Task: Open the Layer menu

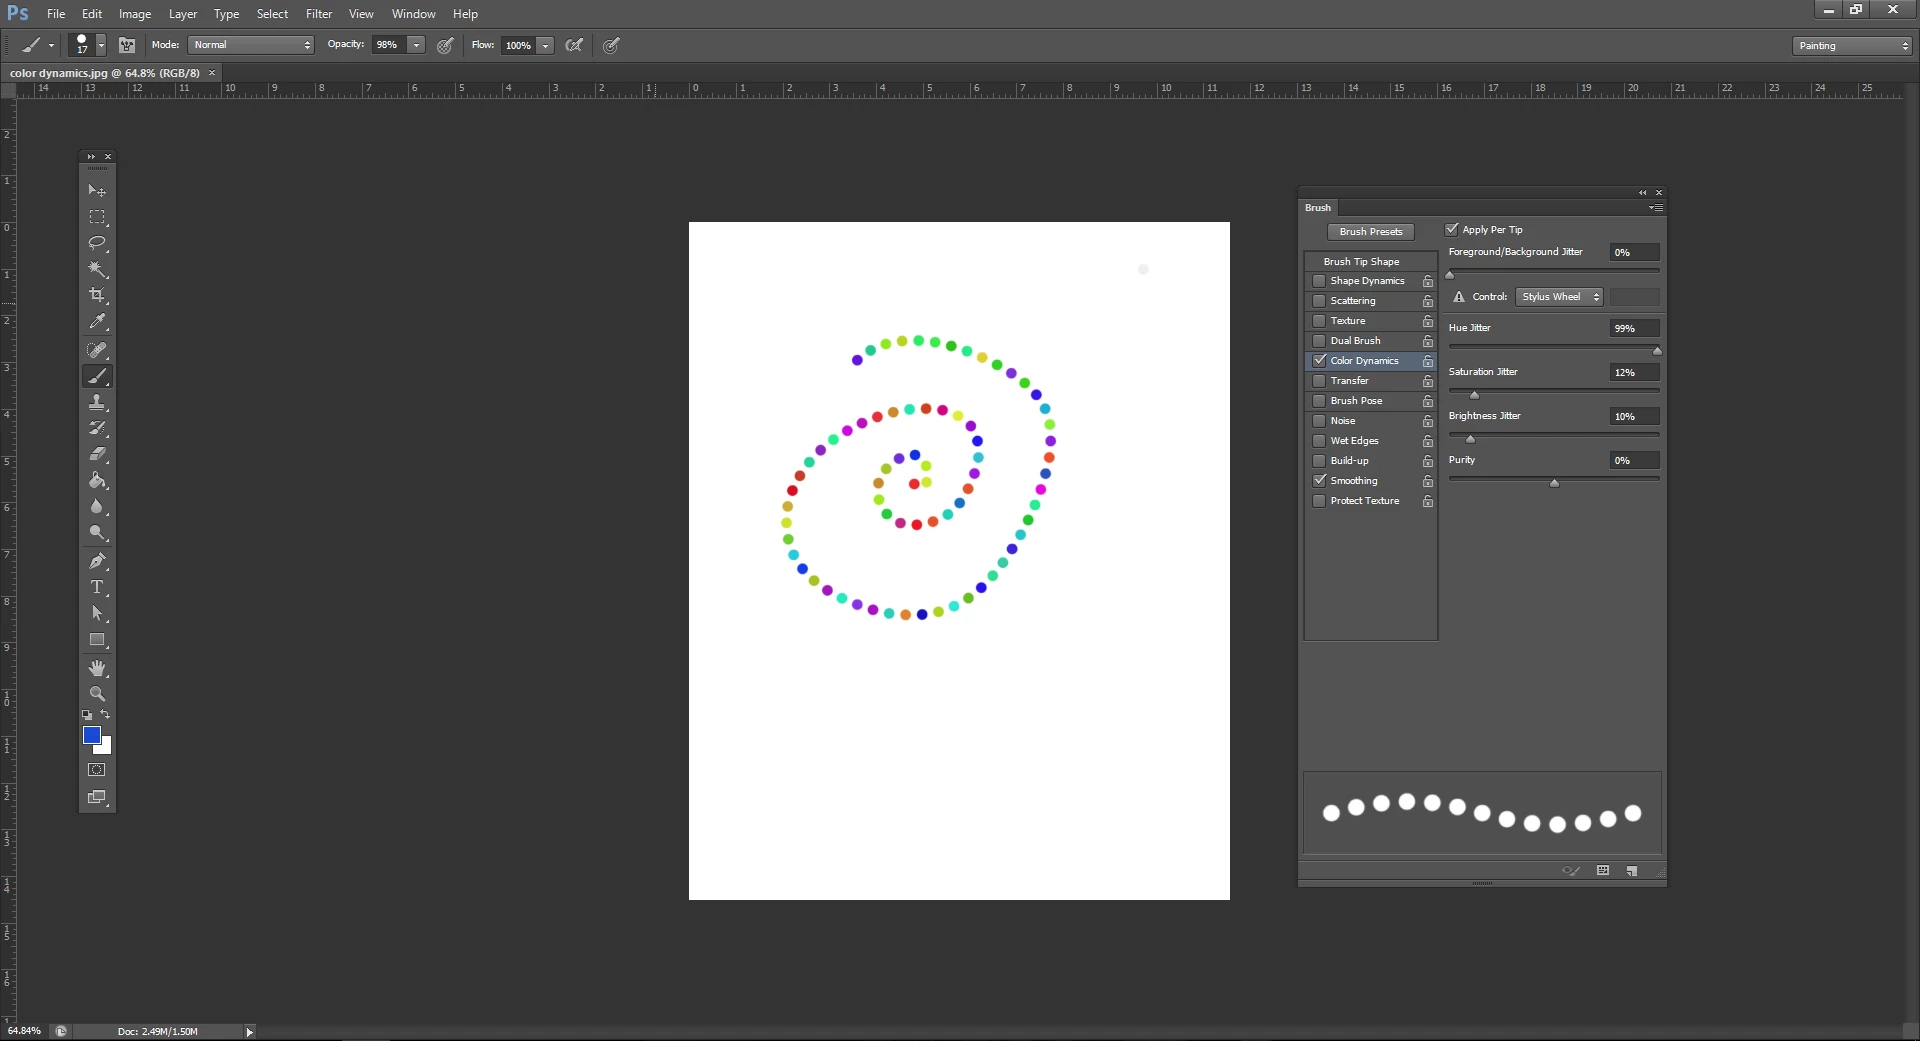Action: (x=183, y=14)
